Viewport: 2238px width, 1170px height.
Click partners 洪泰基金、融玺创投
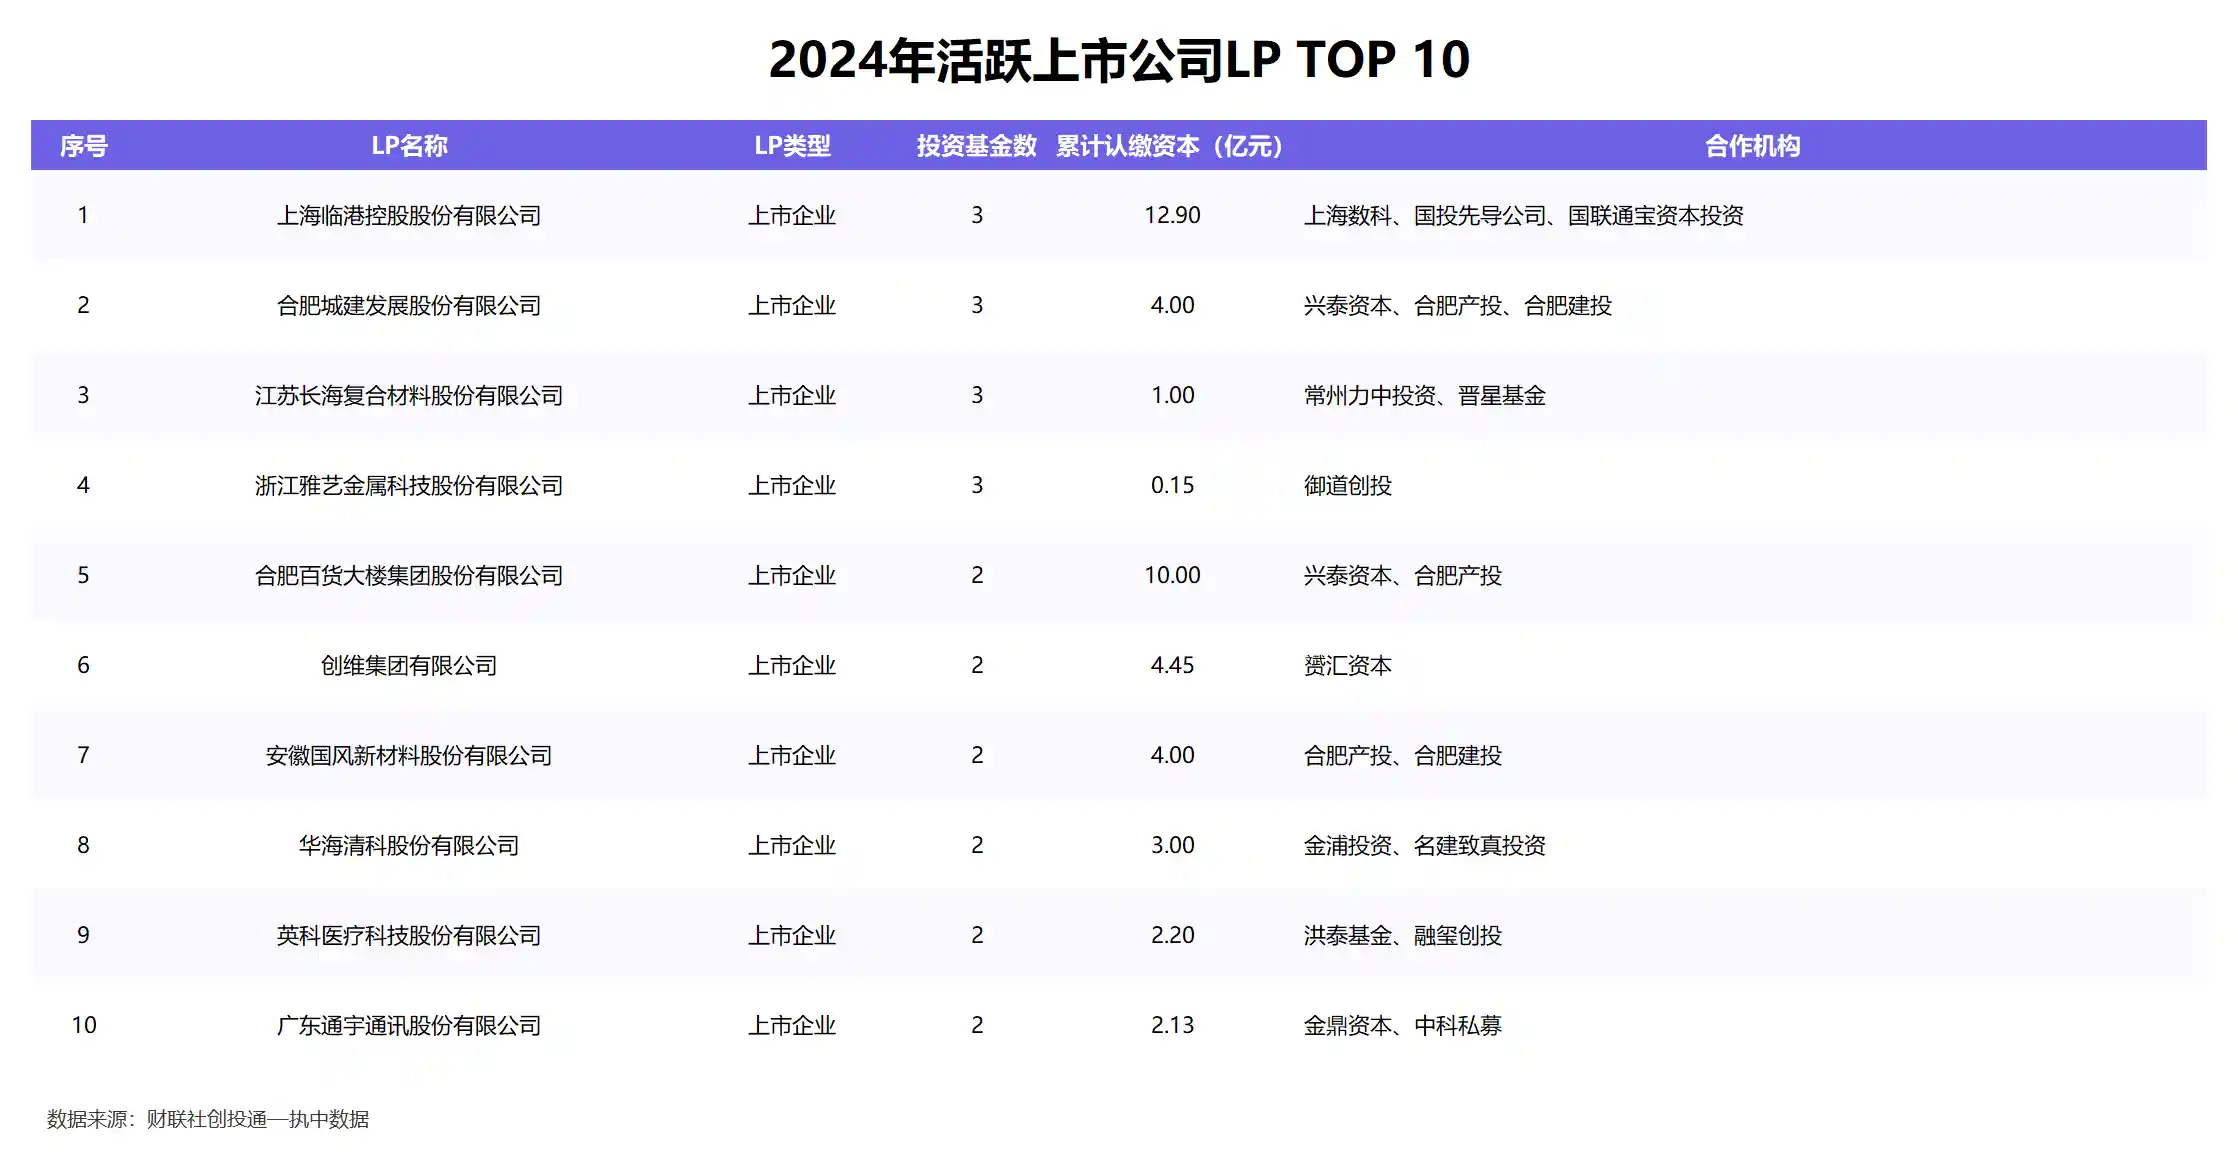[x=1402, y=935]
